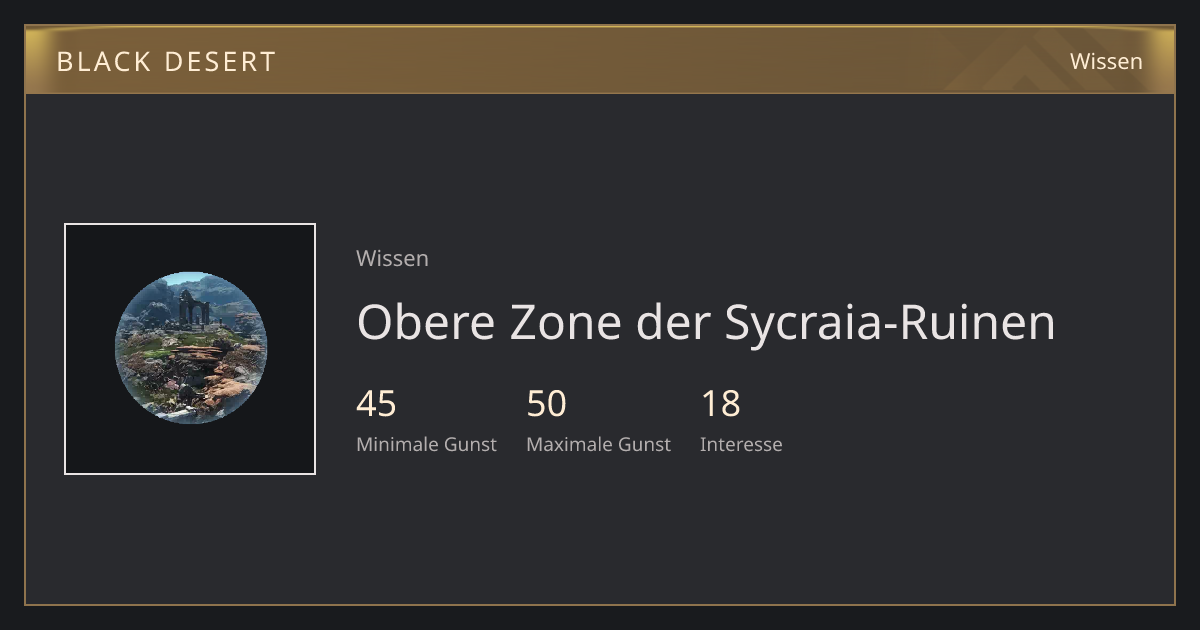Click the Minimale Gunst label
Viewport: 1200px width, 630px height.
(x=426, y=444)
